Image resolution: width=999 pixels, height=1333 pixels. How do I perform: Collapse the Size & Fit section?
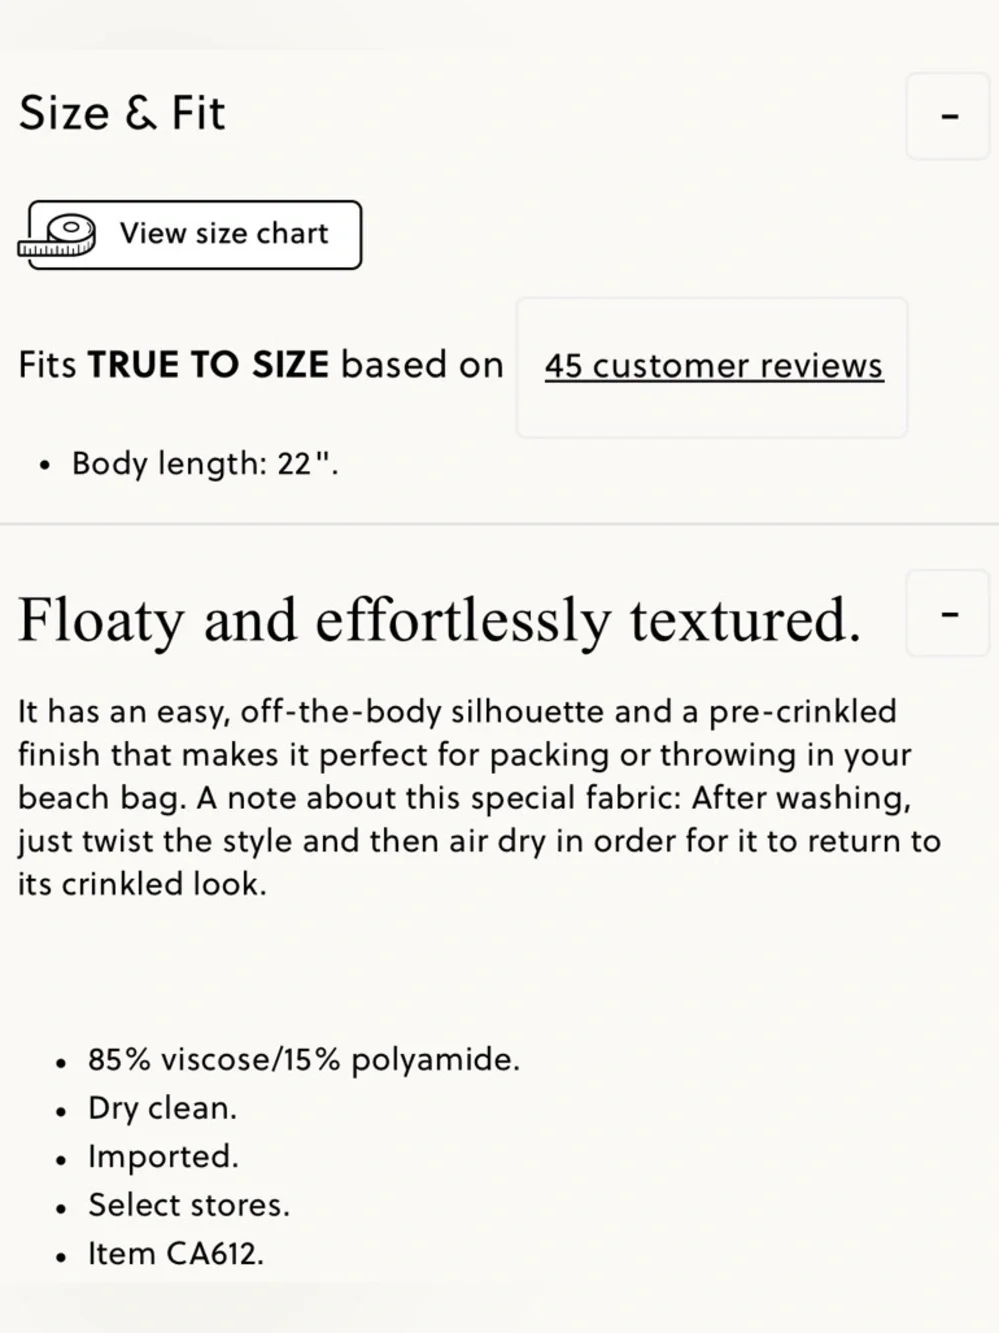[x=948, y=116]
